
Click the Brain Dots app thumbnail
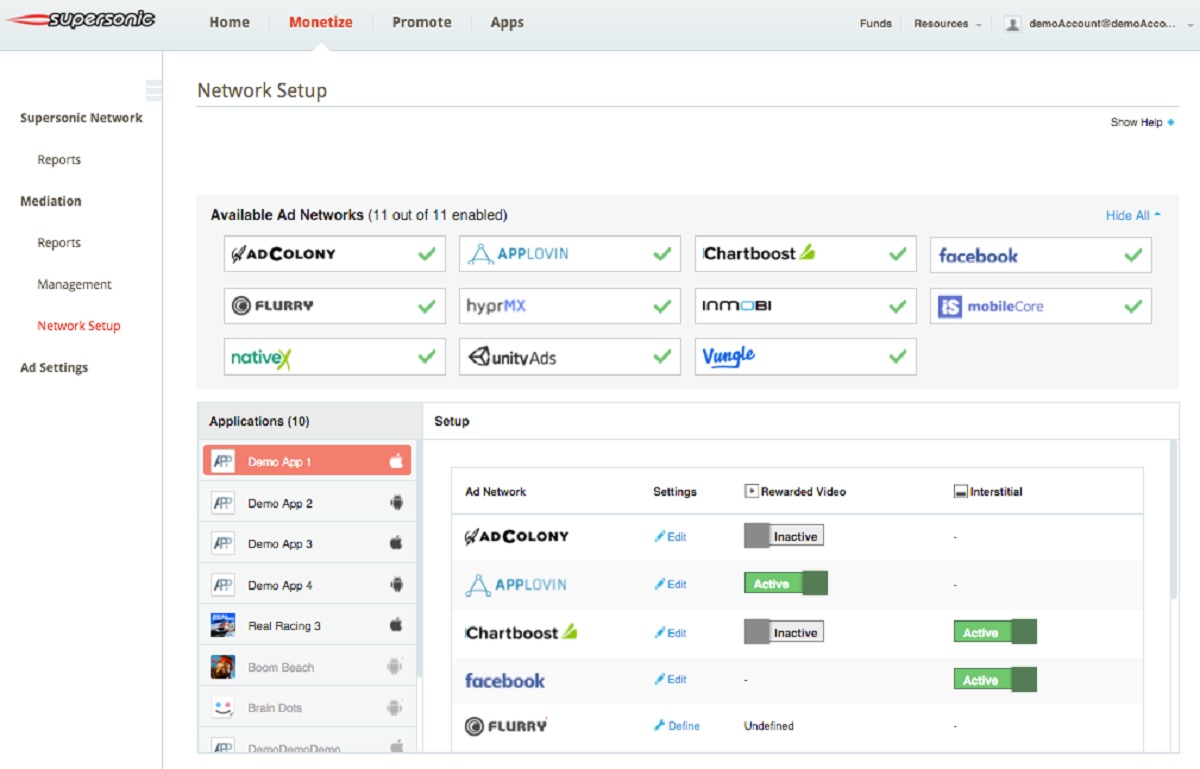pos(223,707)
